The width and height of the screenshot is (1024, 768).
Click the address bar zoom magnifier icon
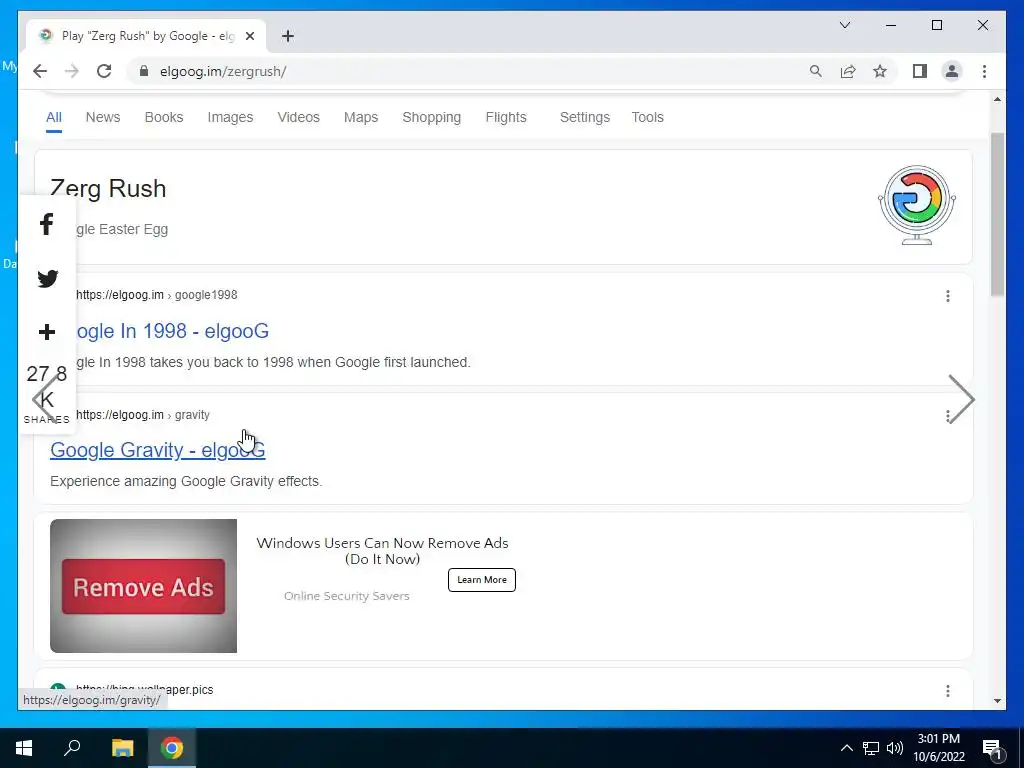coord(816,71)
